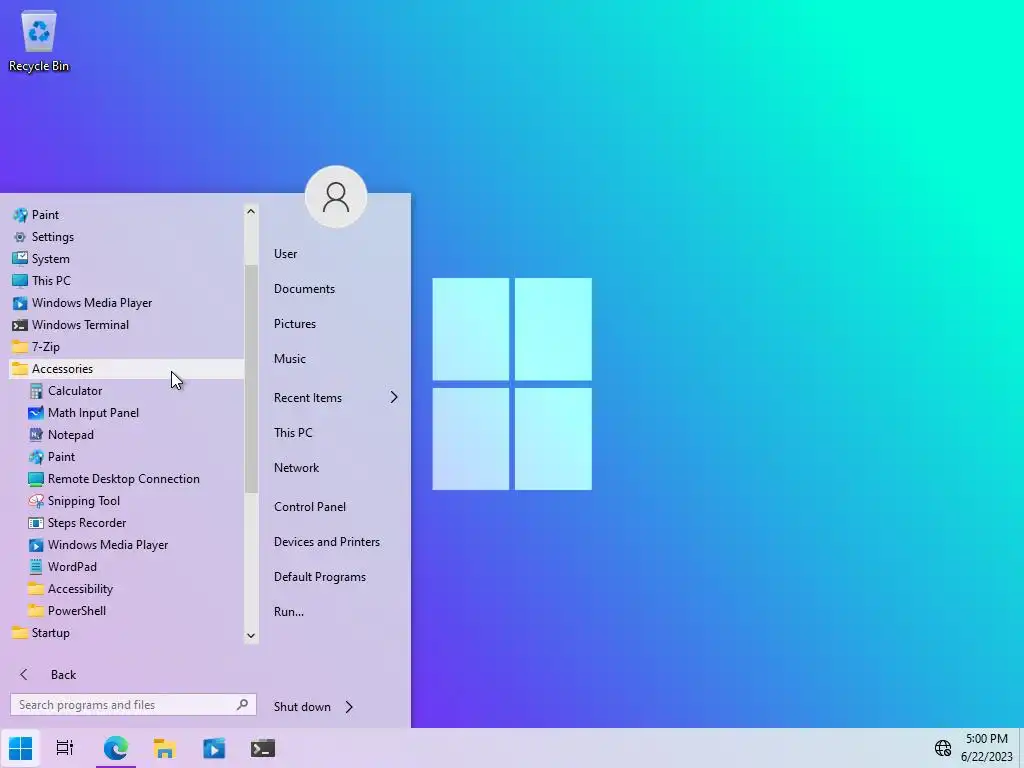The height and width of the screenshot is (768, 1024).
Task: Open Media Player from the taskbar
Action: [x=214, y=748]
